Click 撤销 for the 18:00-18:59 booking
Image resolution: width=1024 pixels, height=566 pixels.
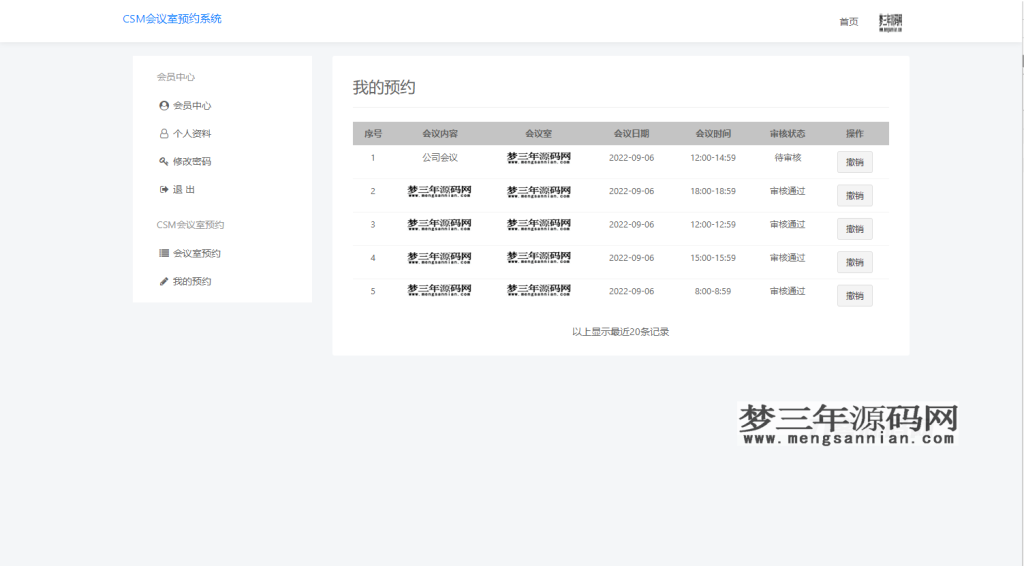point(854,196)
